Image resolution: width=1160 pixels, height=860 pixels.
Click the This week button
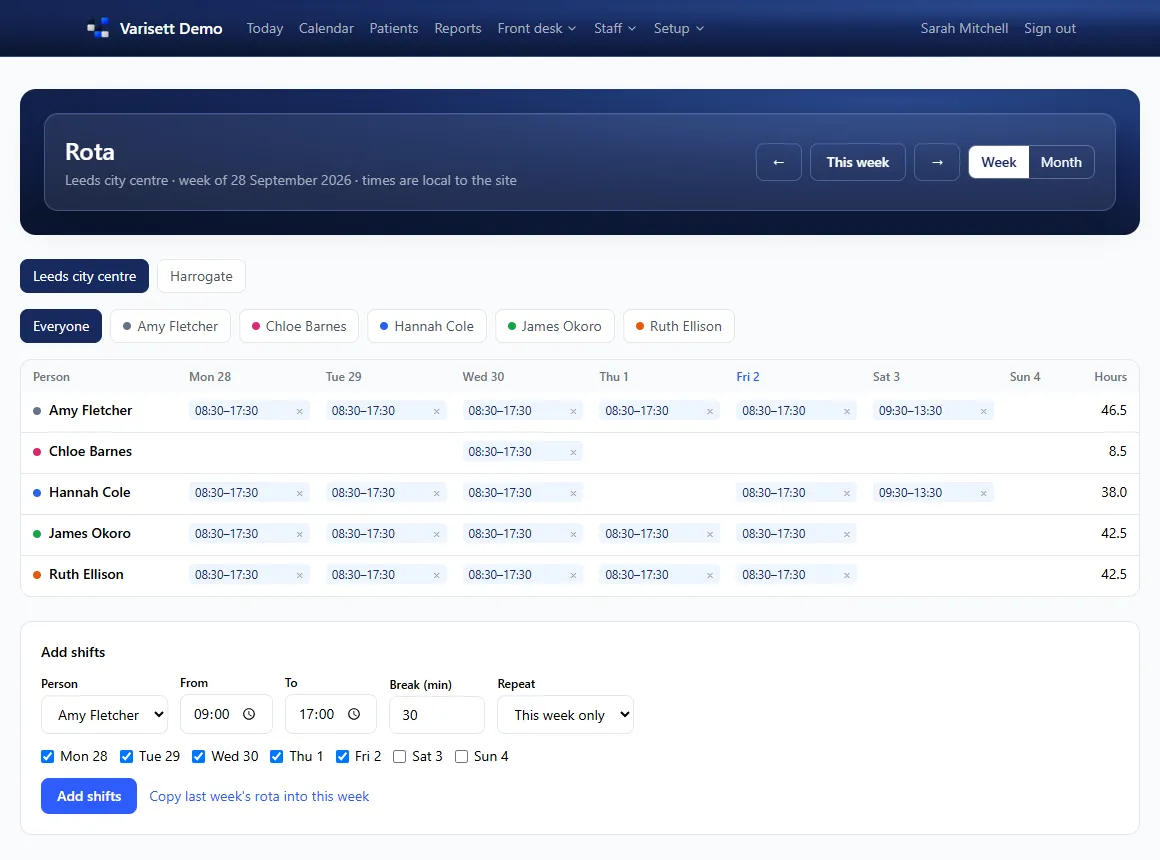coord(857,162)
